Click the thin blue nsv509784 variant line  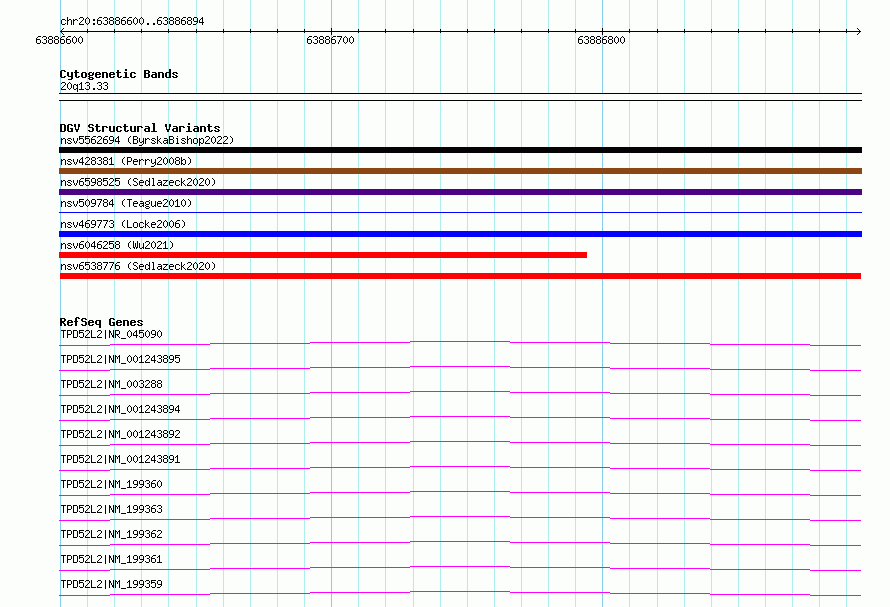[460, 212]
